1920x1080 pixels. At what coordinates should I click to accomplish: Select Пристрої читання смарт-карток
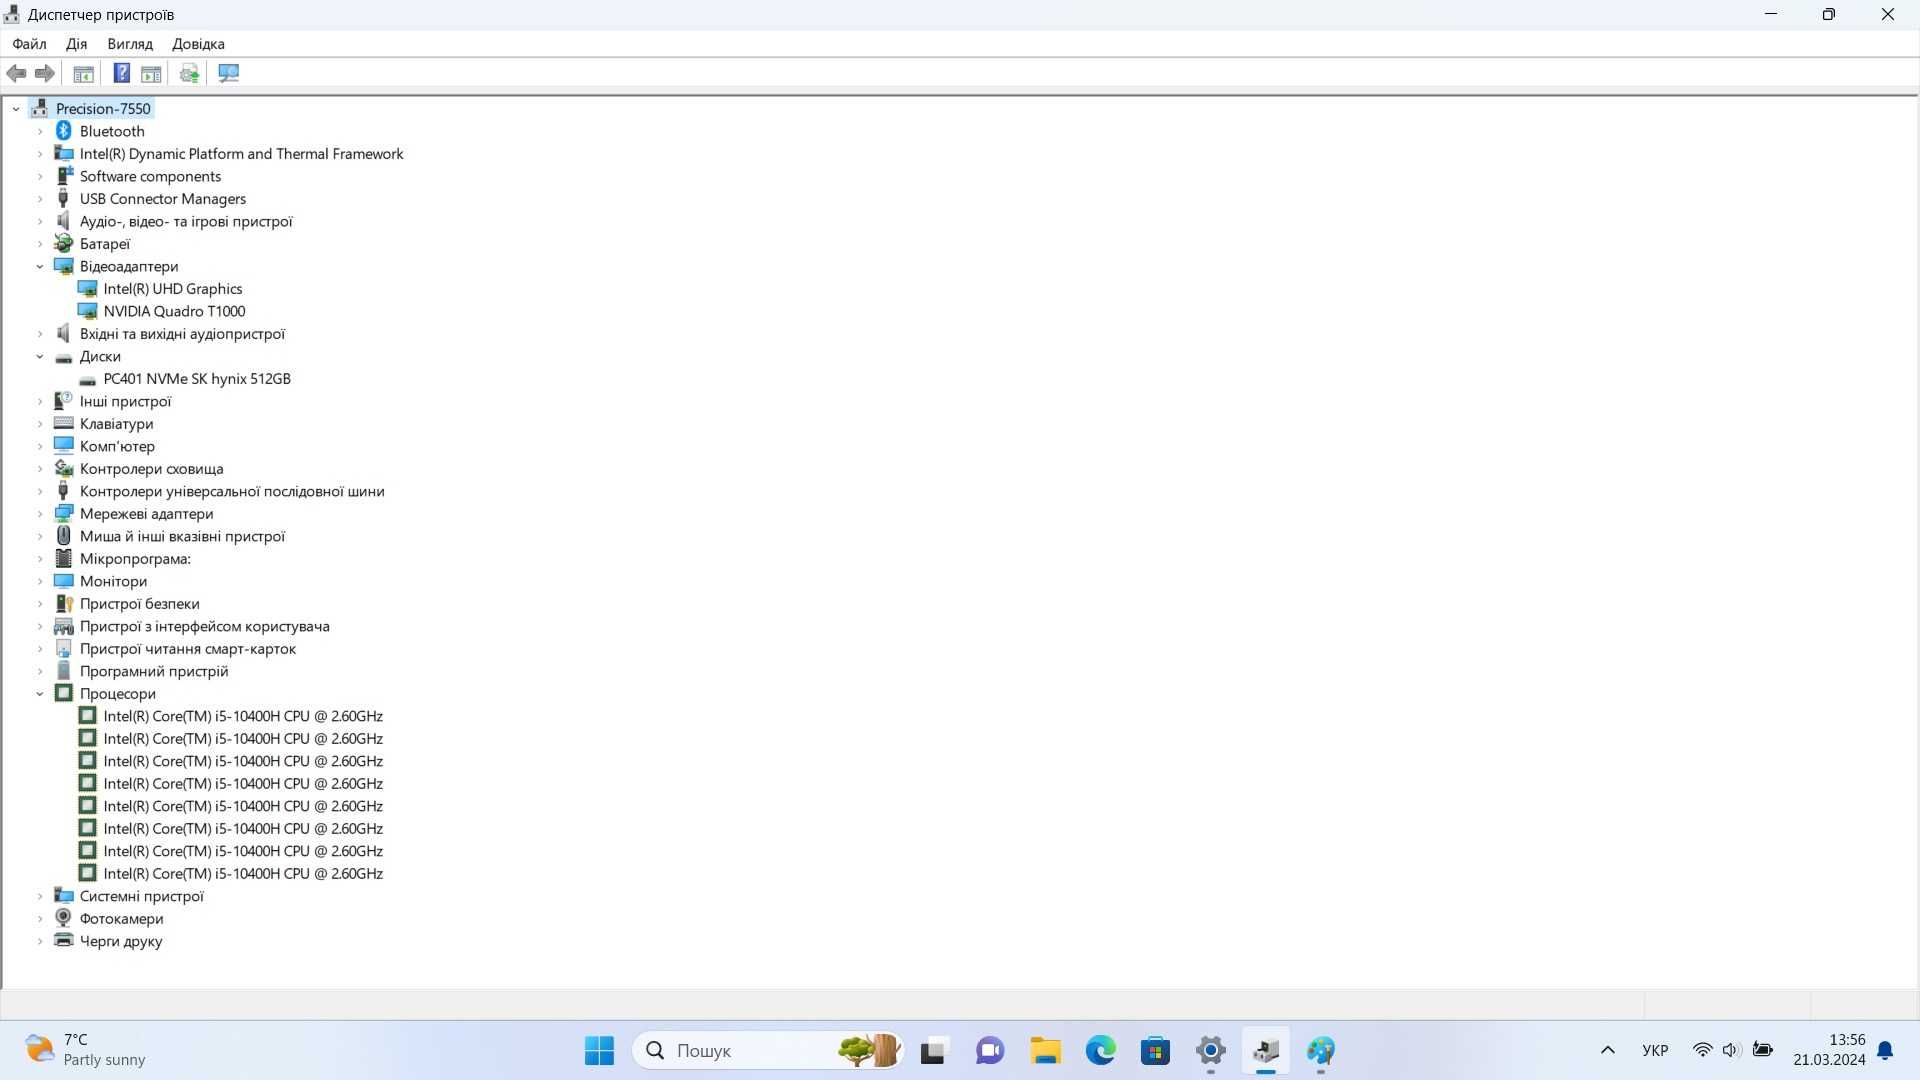188,649
